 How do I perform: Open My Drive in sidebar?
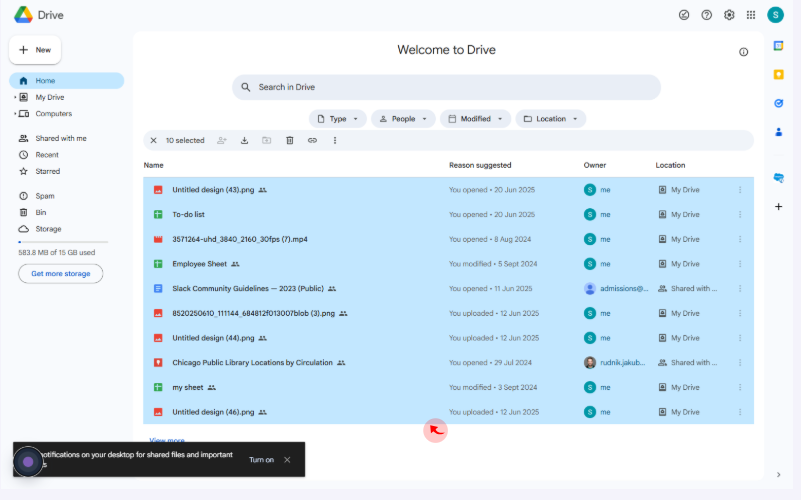coord(50,97)
